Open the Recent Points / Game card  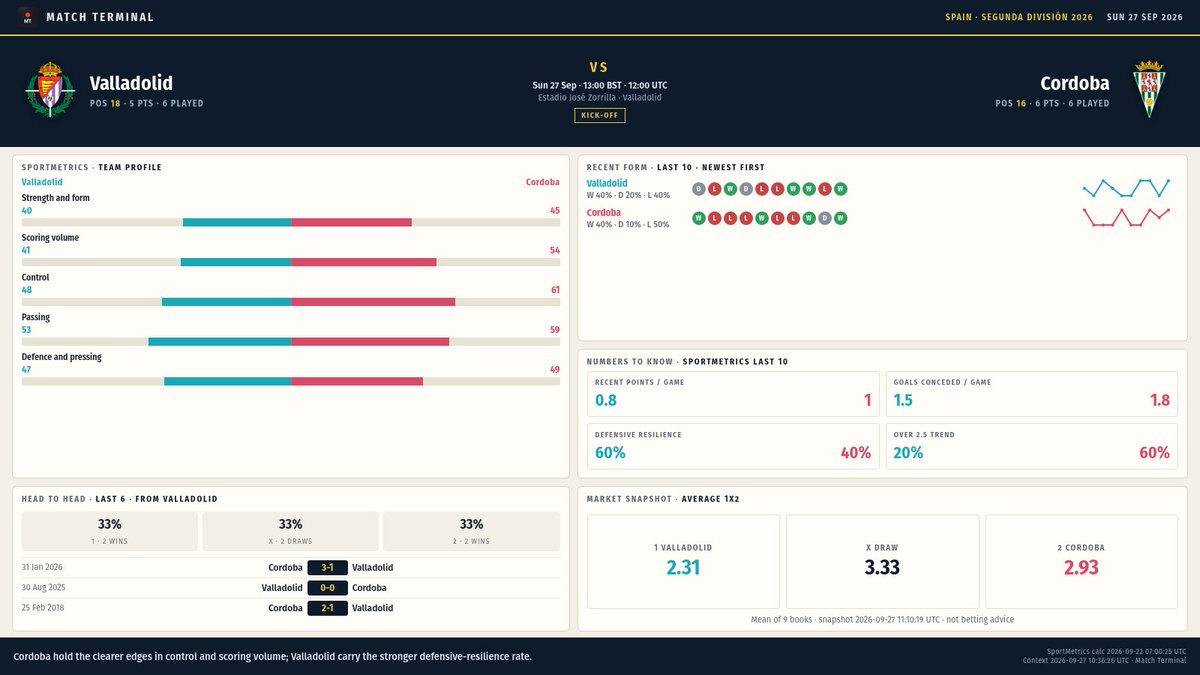(x=733, y=394)
